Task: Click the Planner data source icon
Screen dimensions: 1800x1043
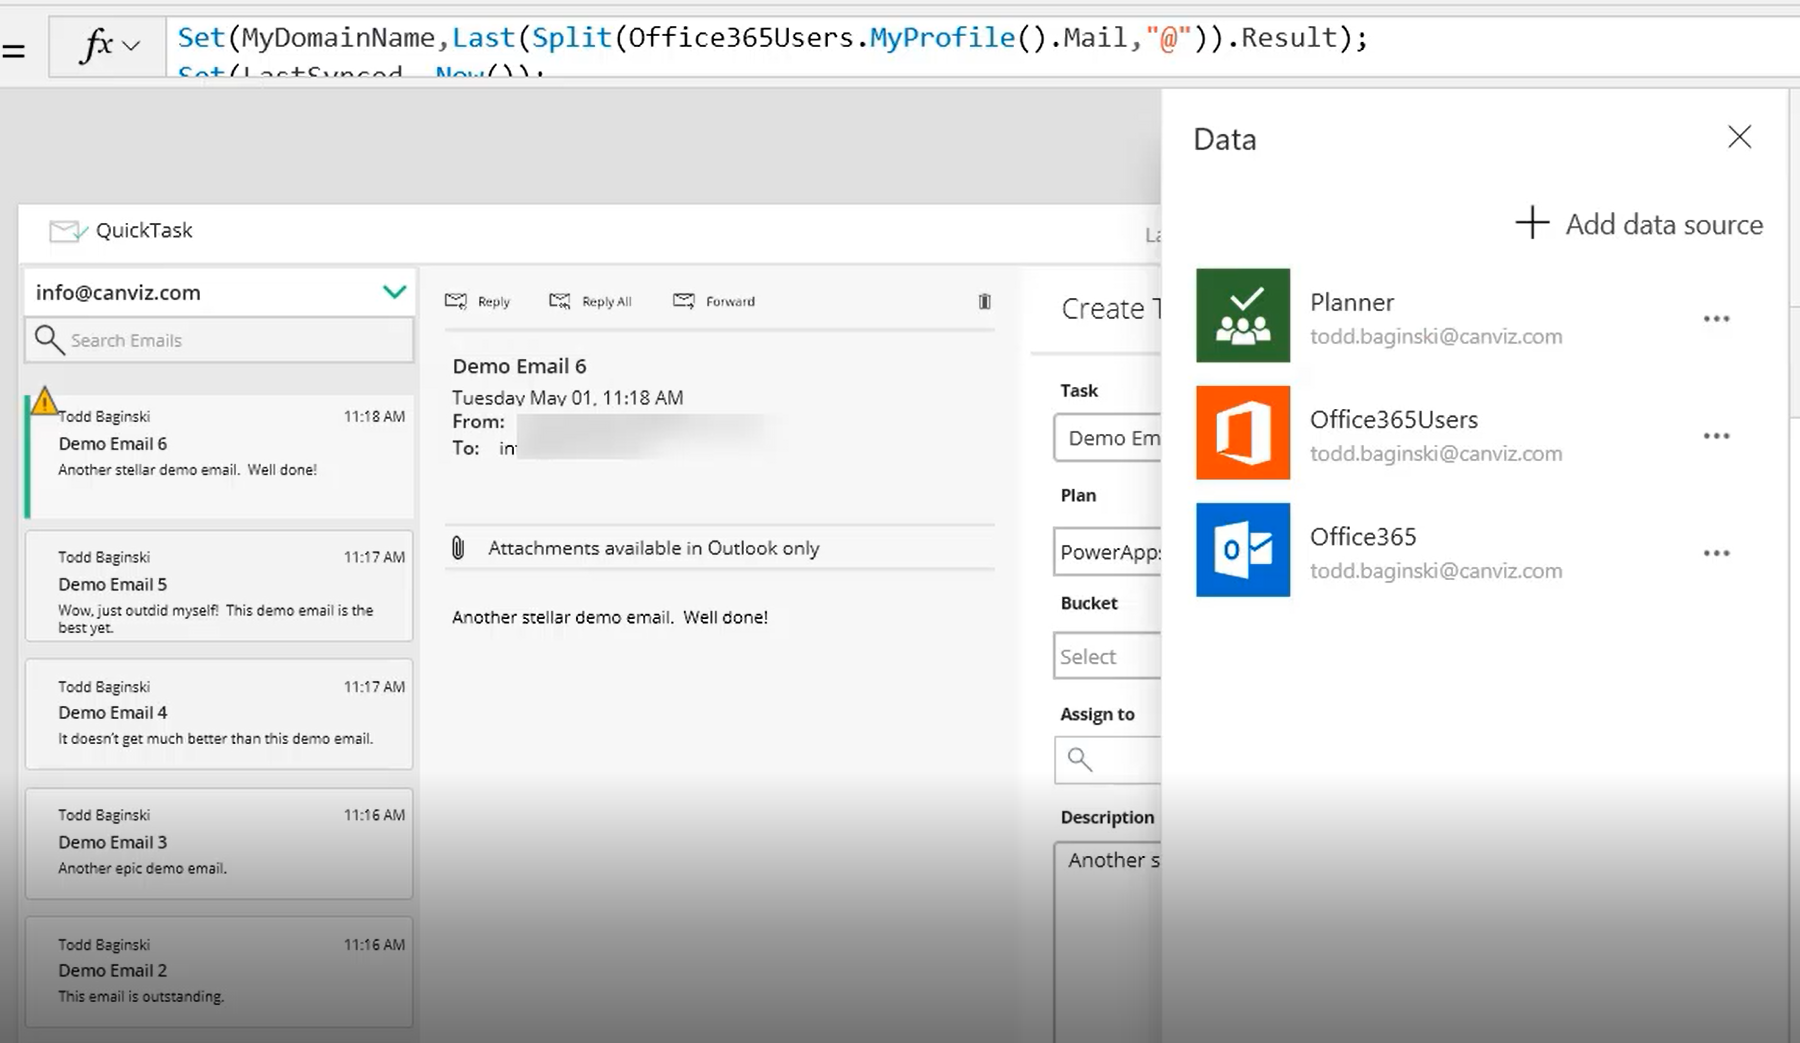Action: click(1242, 316)
